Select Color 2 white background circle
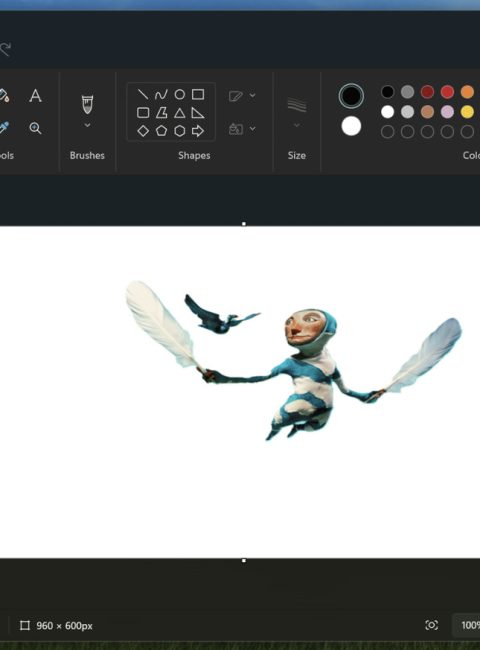Screen dimensions: 480x650 pyautogui.click(x=351, y=126)
